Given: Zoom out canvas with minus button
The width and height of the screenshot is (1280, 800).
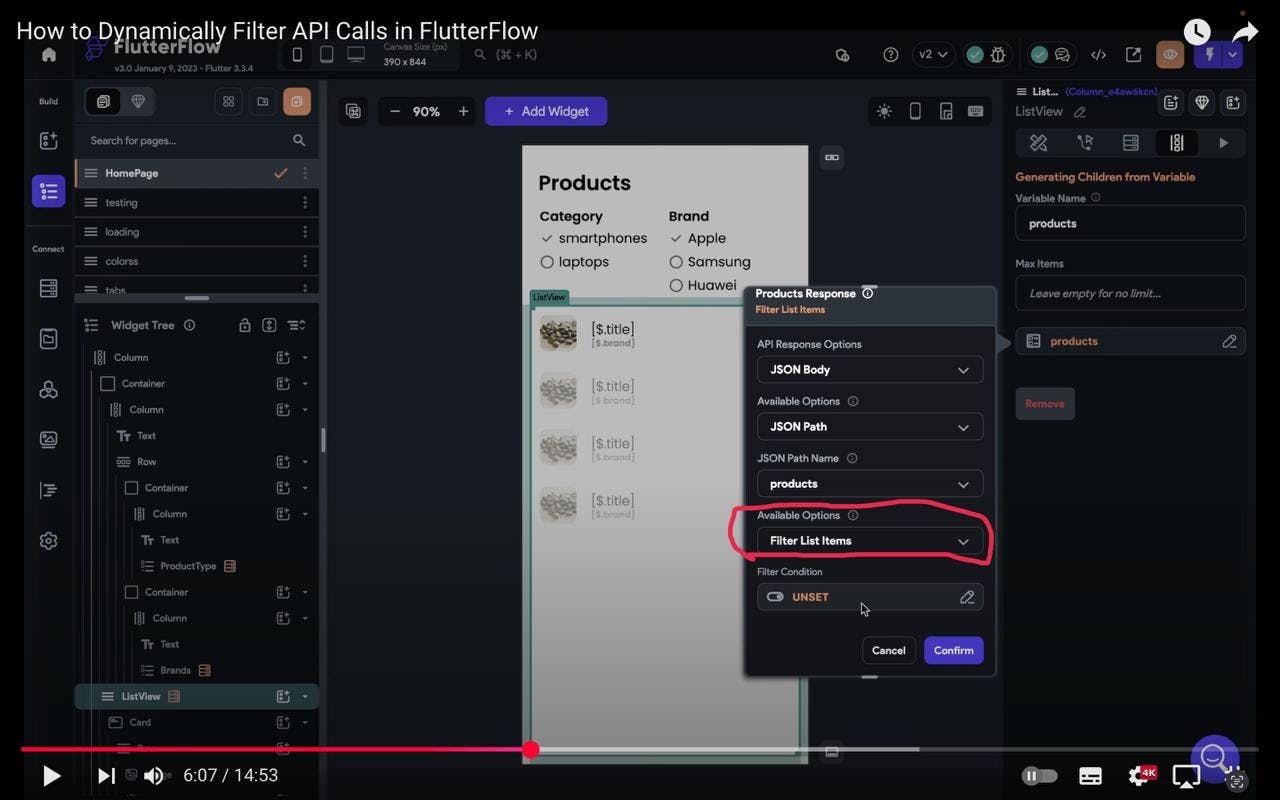Looking at the screenshot, I should [x=394, y=112].
